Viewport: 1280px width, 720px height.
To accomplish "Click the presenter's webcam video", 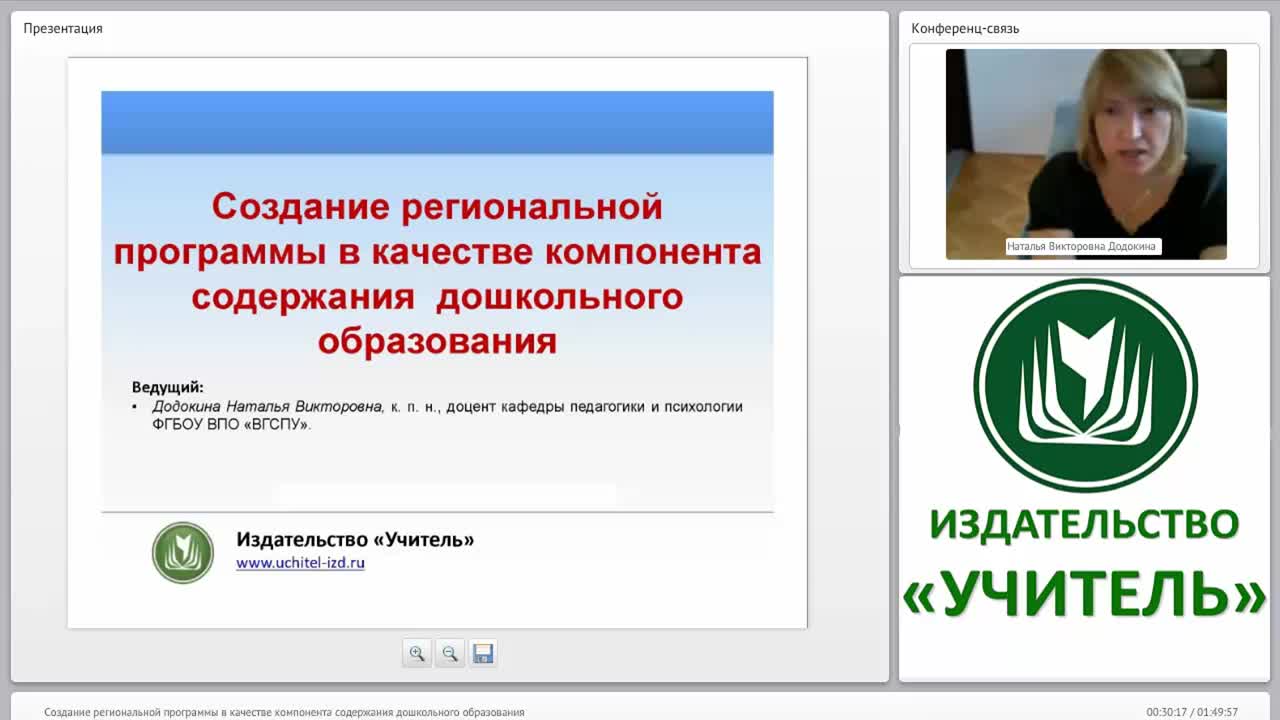I will 1086,154.
